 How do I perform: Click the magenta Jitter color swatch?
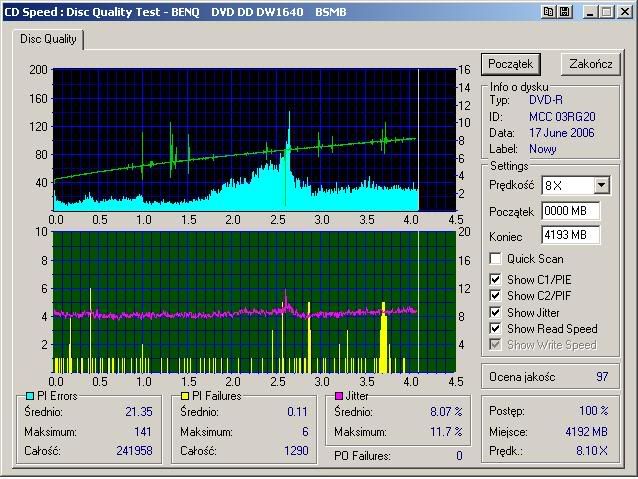tap(338, 396)
